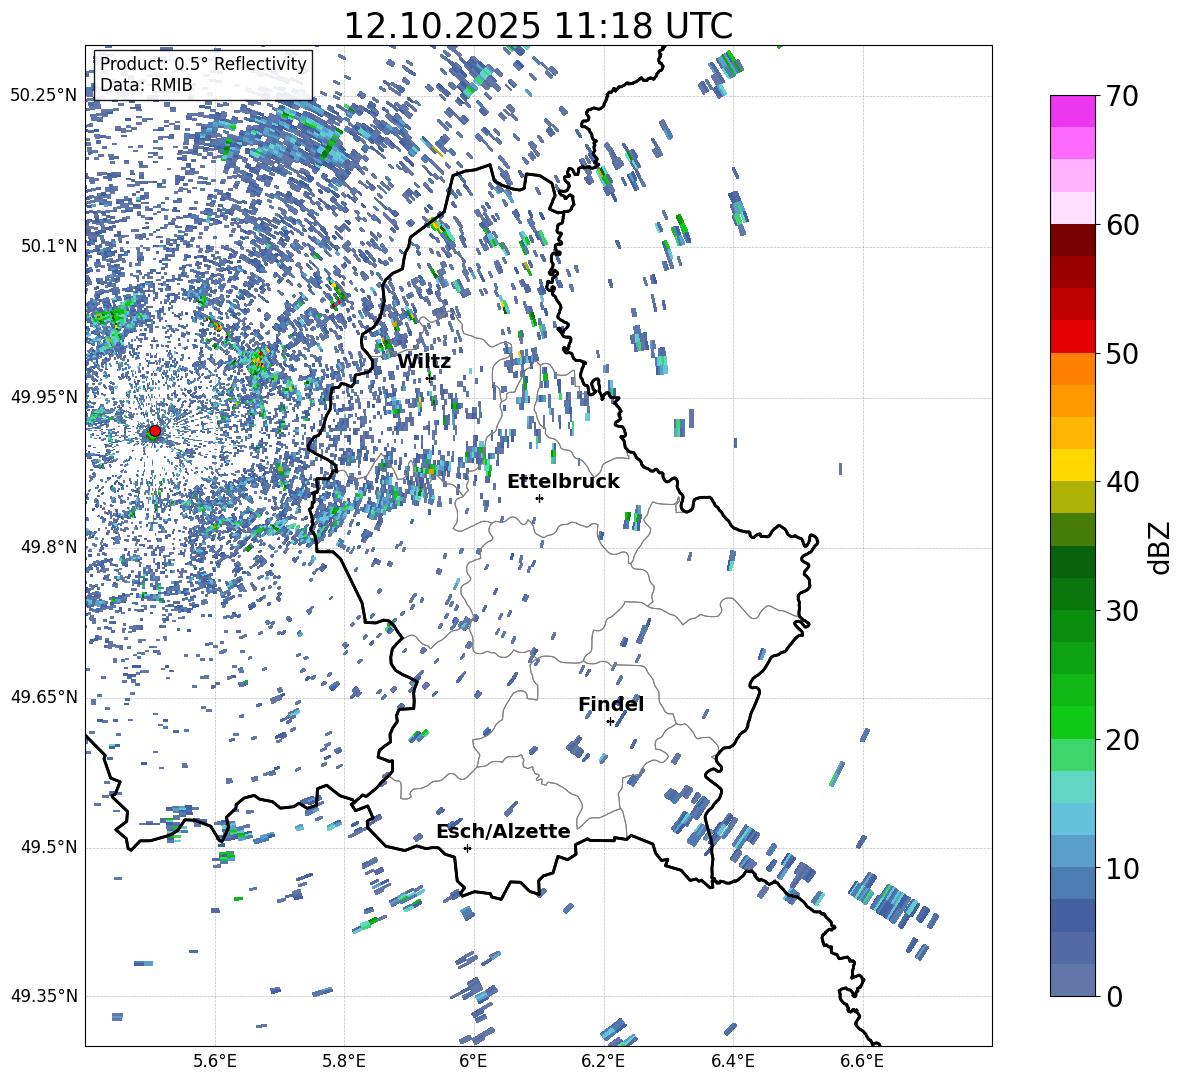
Task: Pick the bright green colorbar segment at 20 dBZ
Action: point(1073,722)
